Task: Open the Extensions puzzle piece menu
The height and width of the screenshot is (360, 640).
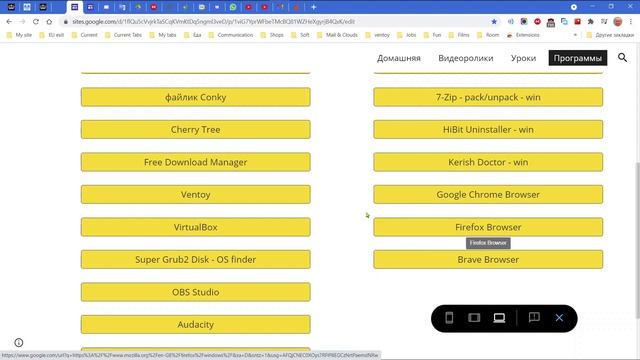Action: tap(590, 22)
